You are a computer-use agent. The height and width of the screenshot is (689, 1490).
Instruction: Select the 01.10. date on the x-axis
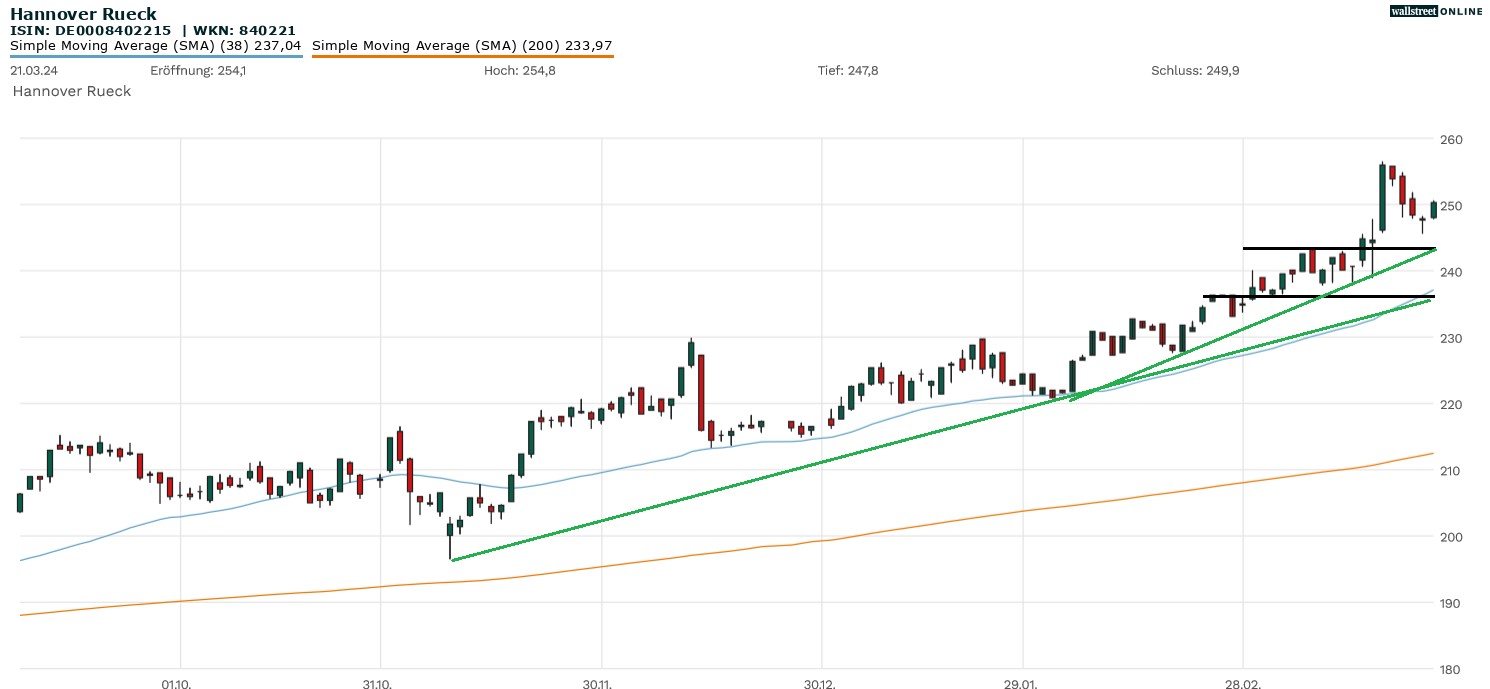176,684
